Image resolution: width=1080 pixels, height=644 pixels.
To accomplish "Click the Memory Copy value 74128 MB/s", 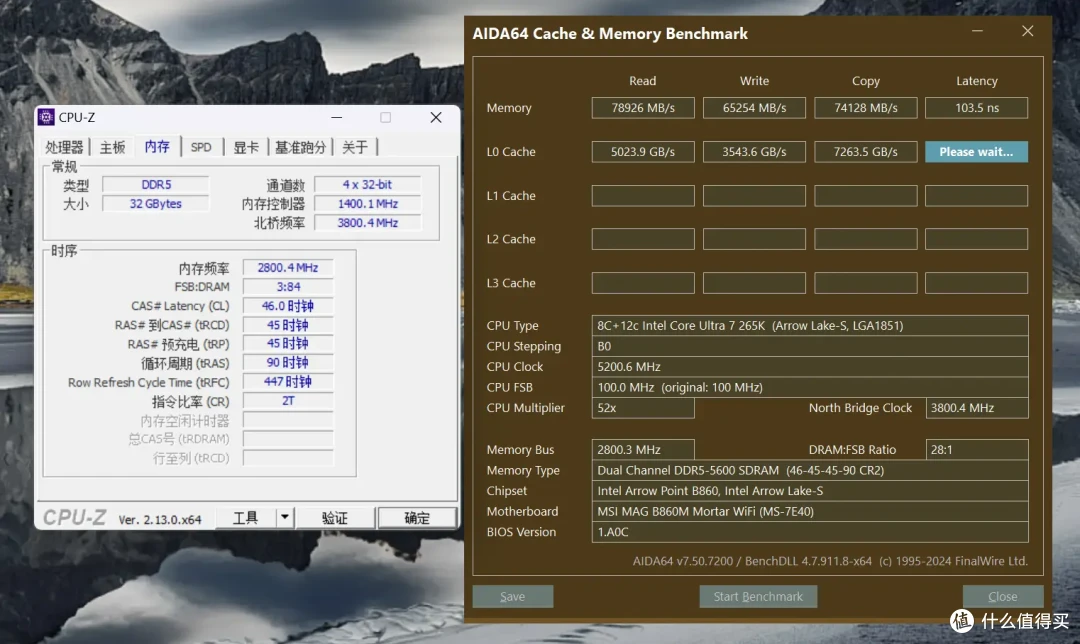I will pos(866,108).
